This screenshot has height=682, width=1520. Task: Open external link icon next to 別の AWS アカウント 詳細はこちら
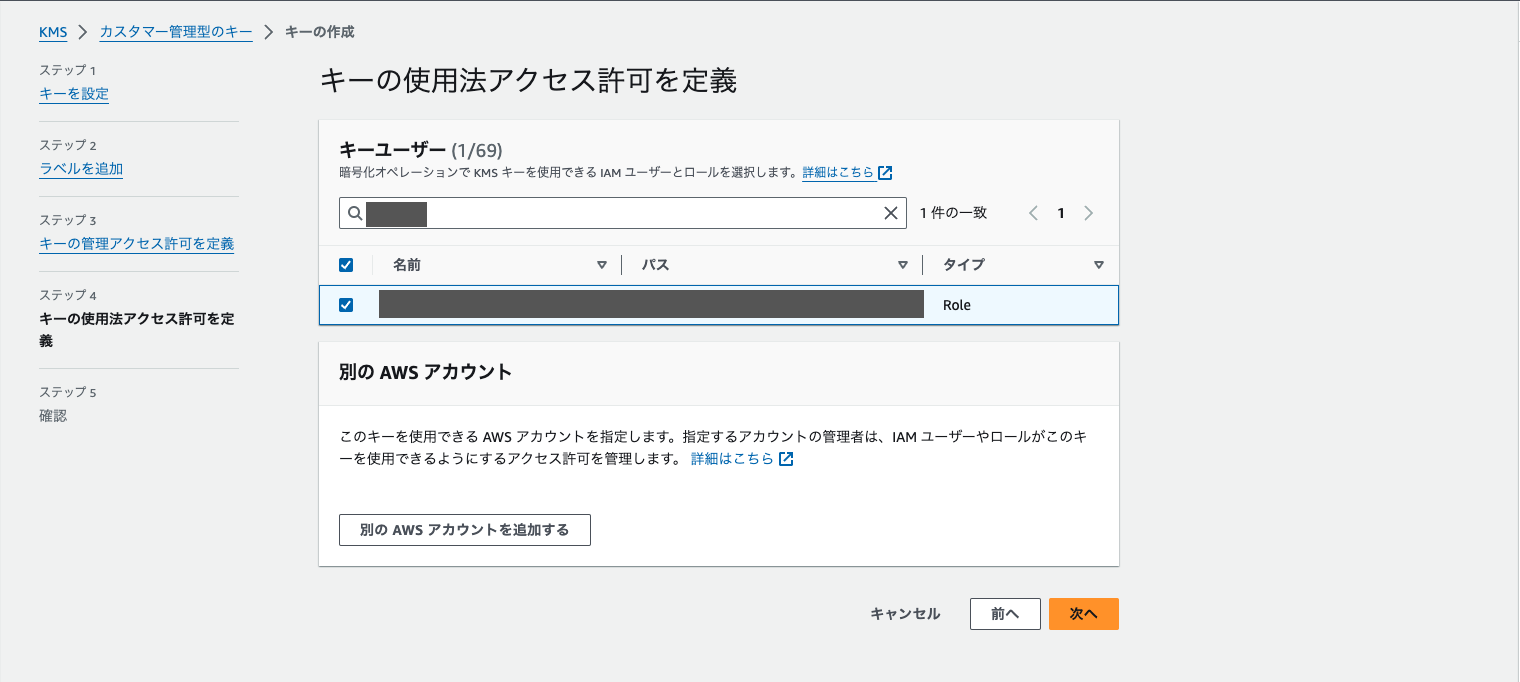pyautogui.click(x=786, y=458)
